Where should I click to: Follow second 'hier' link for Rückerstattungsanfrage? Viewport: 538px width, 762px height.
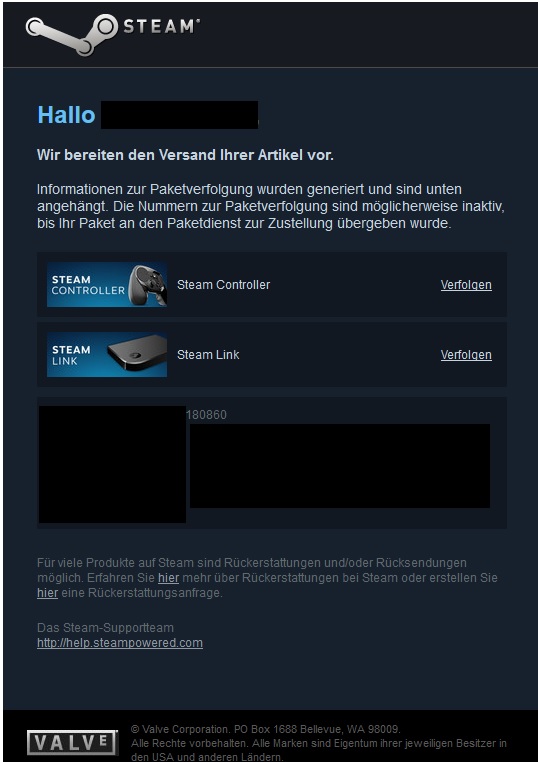click(48, 593)
